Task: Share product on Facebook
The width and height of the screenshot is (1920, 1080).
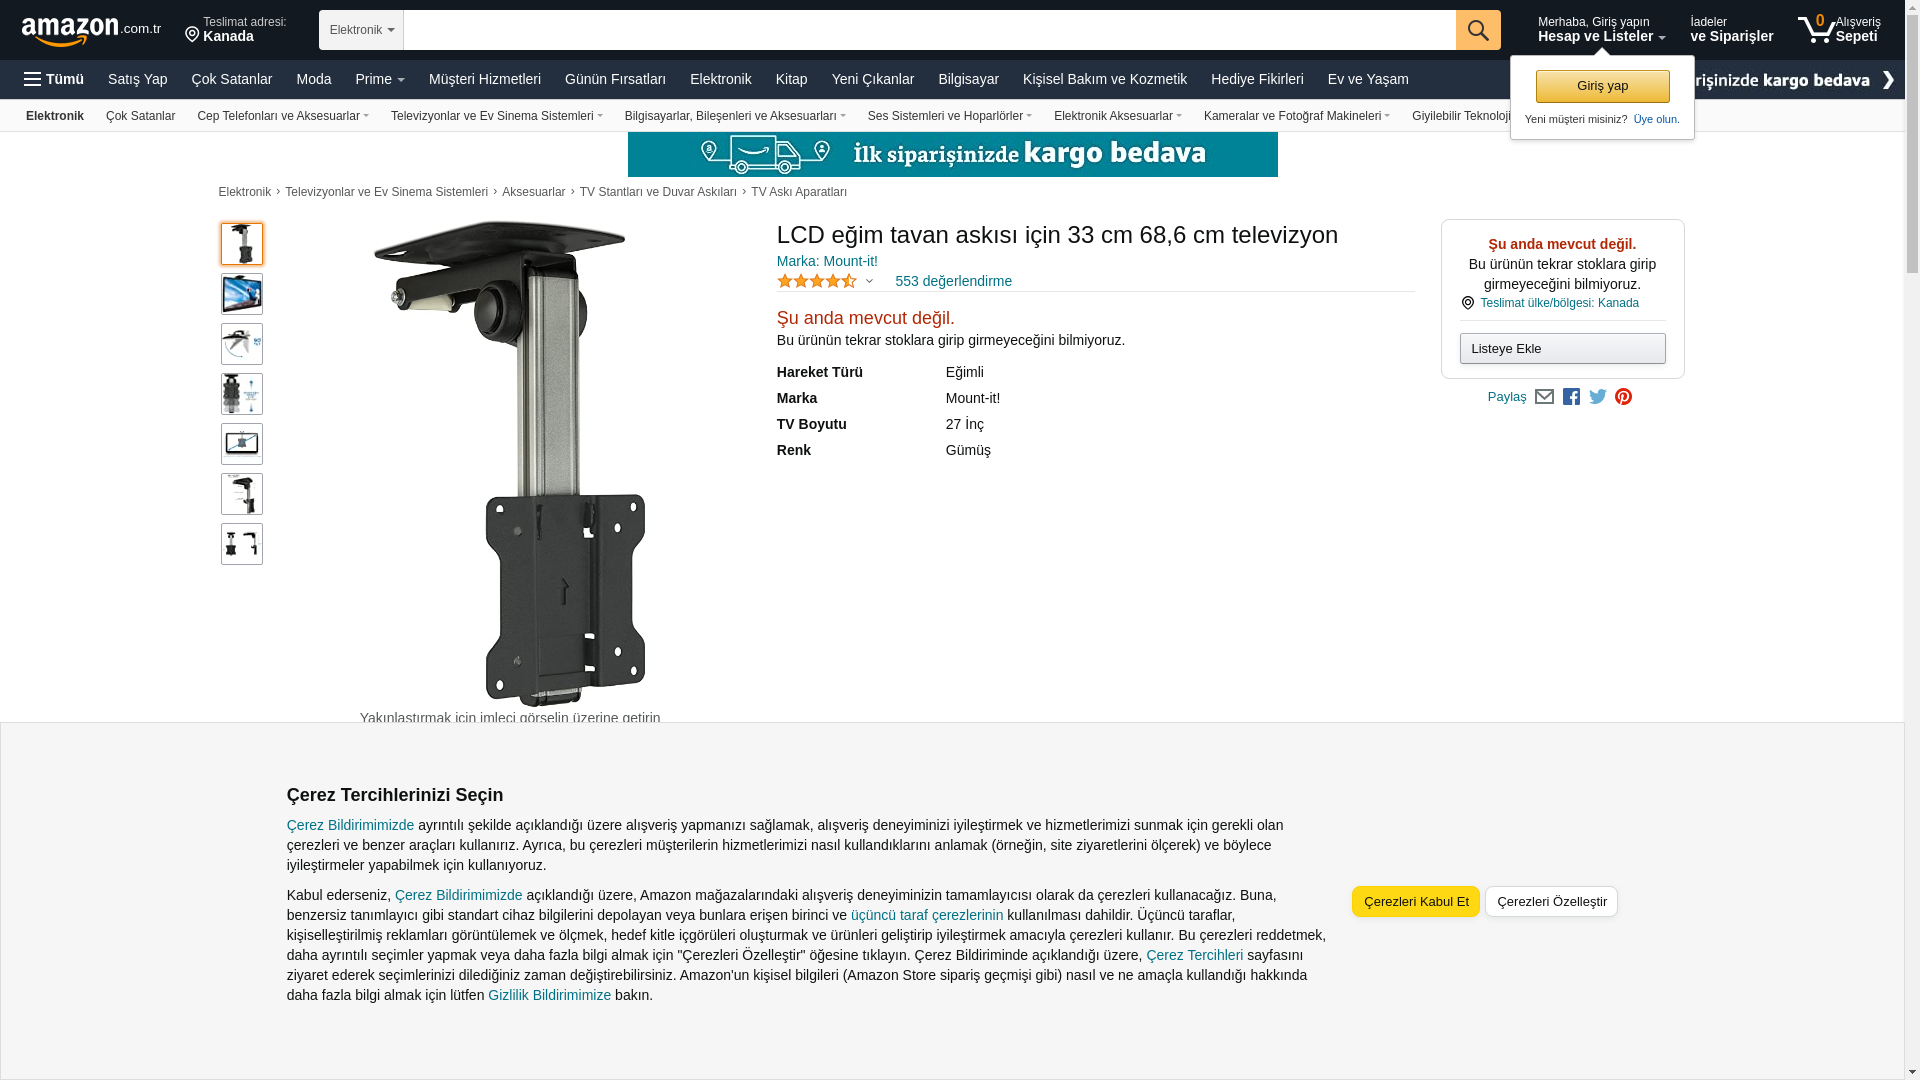Action: (1571, 397)
